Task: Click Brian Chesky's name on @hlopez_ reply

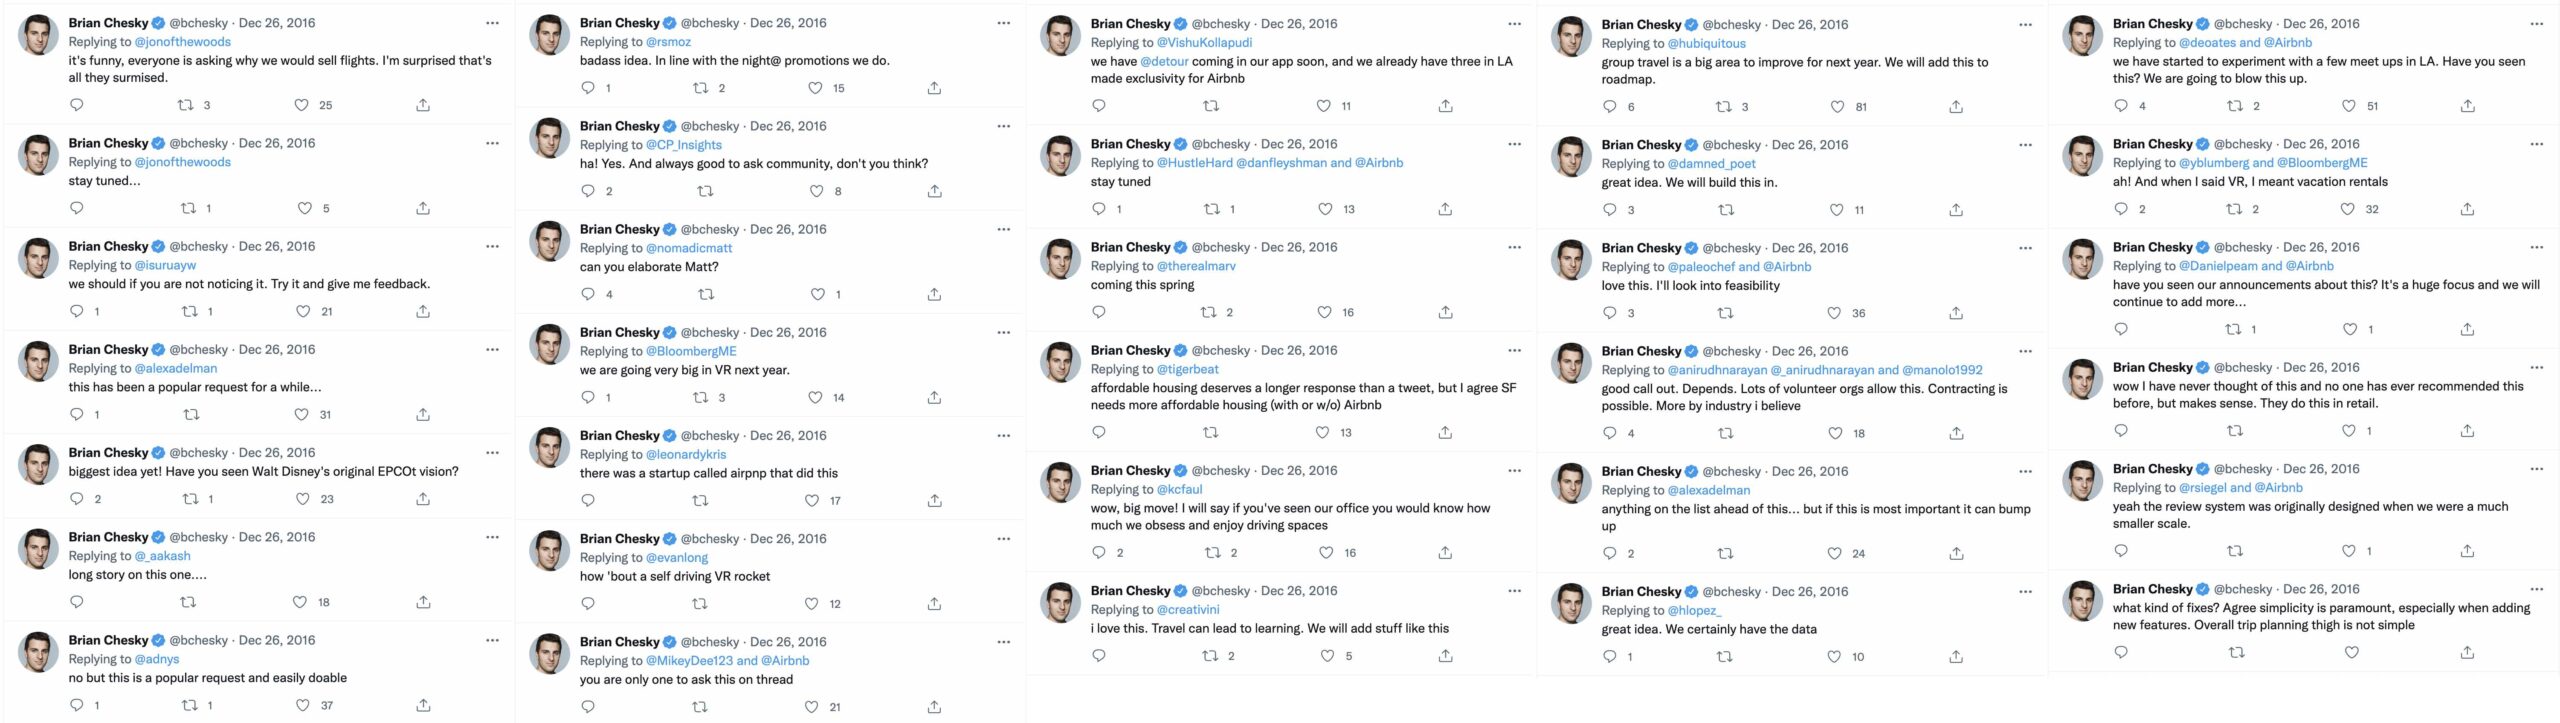Action: pyautogui.click(x=1641, y=591)
